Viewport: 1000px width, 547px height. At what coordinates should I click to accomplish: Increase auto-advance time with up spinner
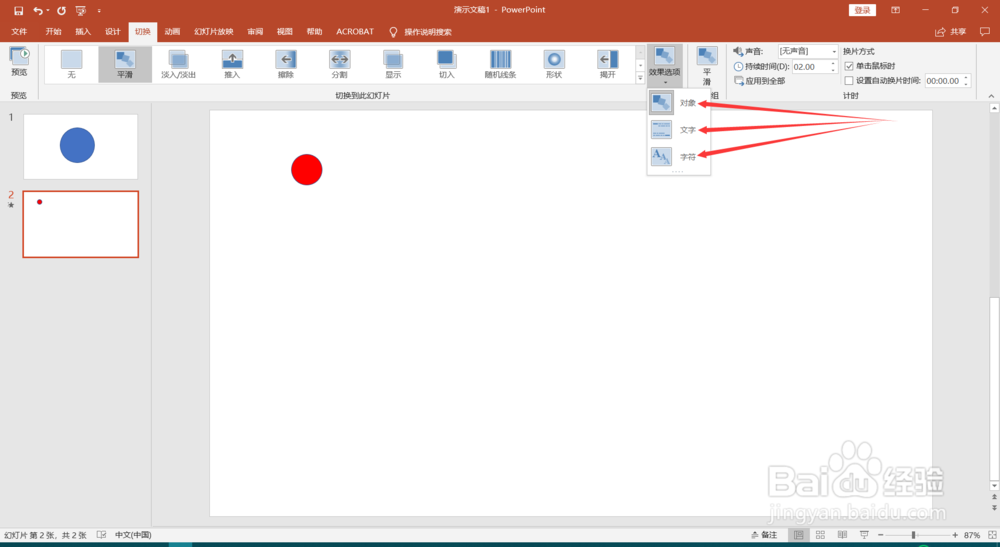966,78
